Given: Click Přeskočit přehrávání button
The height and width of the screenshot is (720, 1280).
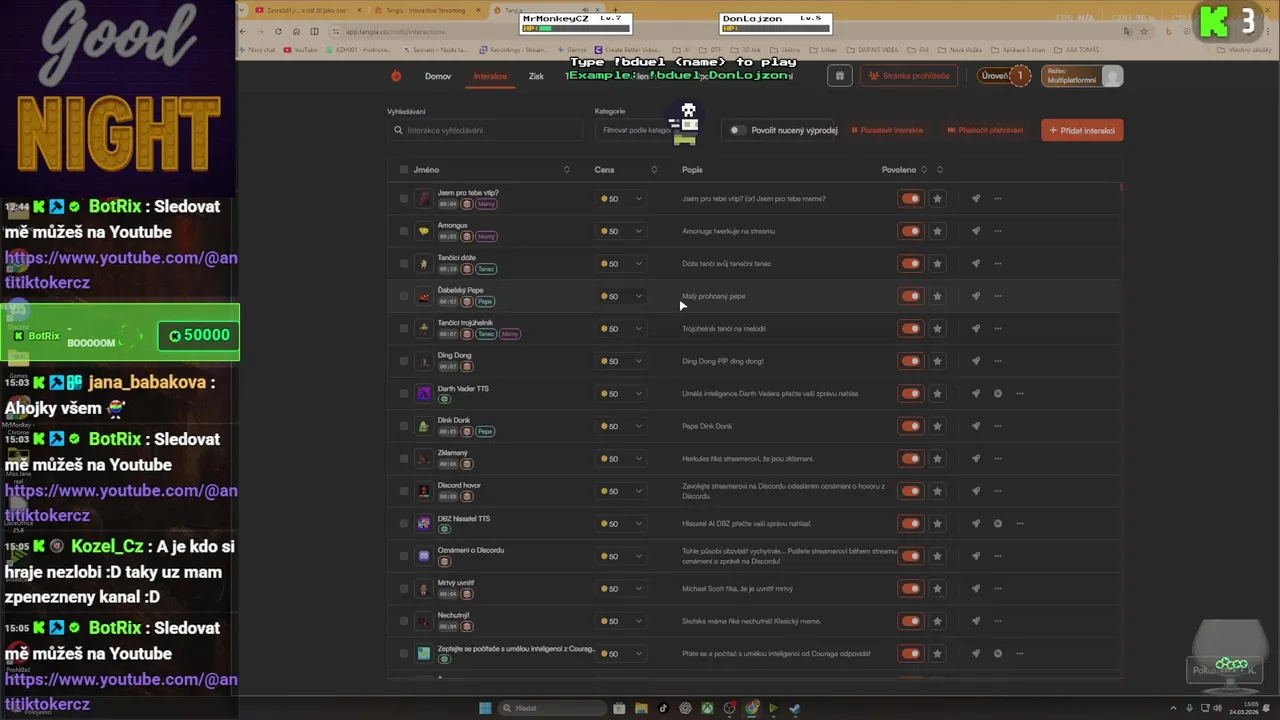Looking at the screenshot, I should coord(986,130).
